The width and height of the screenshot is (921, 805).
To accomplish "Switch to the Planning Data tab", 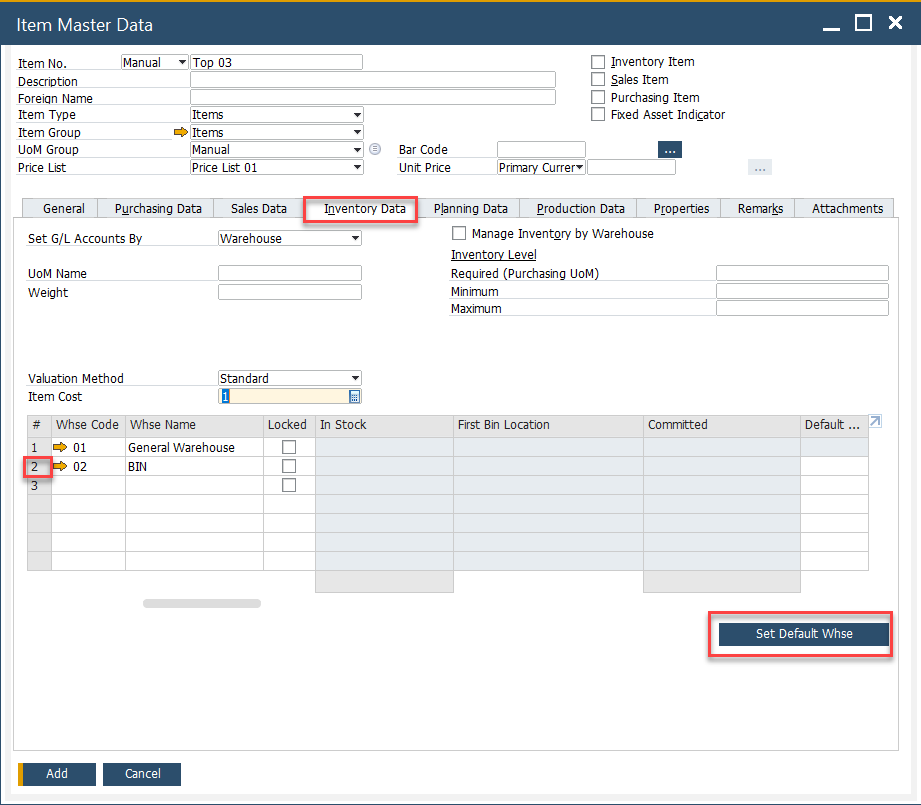I will click(470, 209).
